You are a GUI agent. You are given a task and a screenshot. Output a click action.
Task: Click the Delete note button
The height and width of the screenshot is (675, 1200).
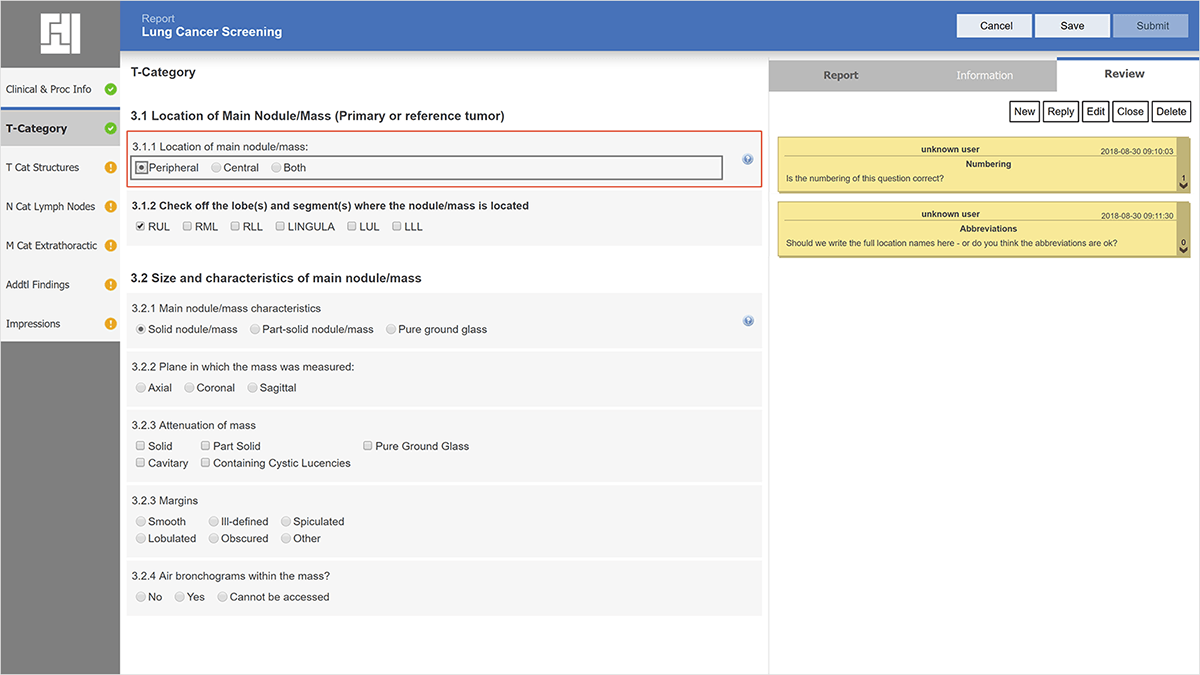(x=1171, y=111)
